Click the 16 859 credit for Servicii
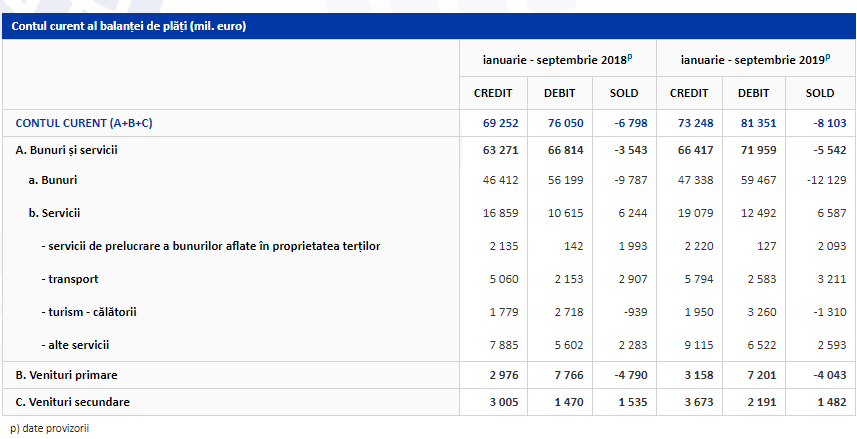This screenshot has height=439, width=857. [x=501, y=213]
